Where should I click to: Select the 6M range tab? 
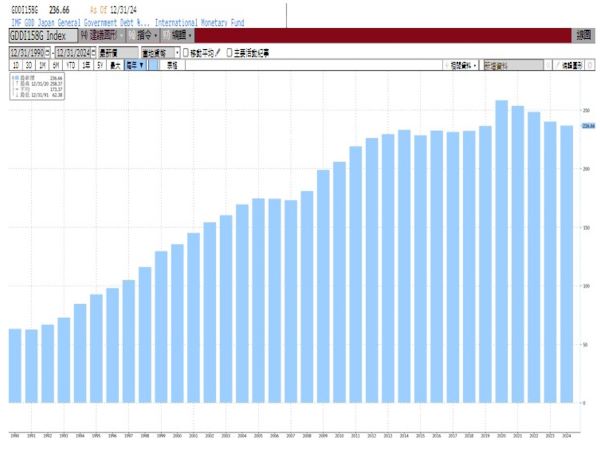pyautogui.click(x=56, y=65)
